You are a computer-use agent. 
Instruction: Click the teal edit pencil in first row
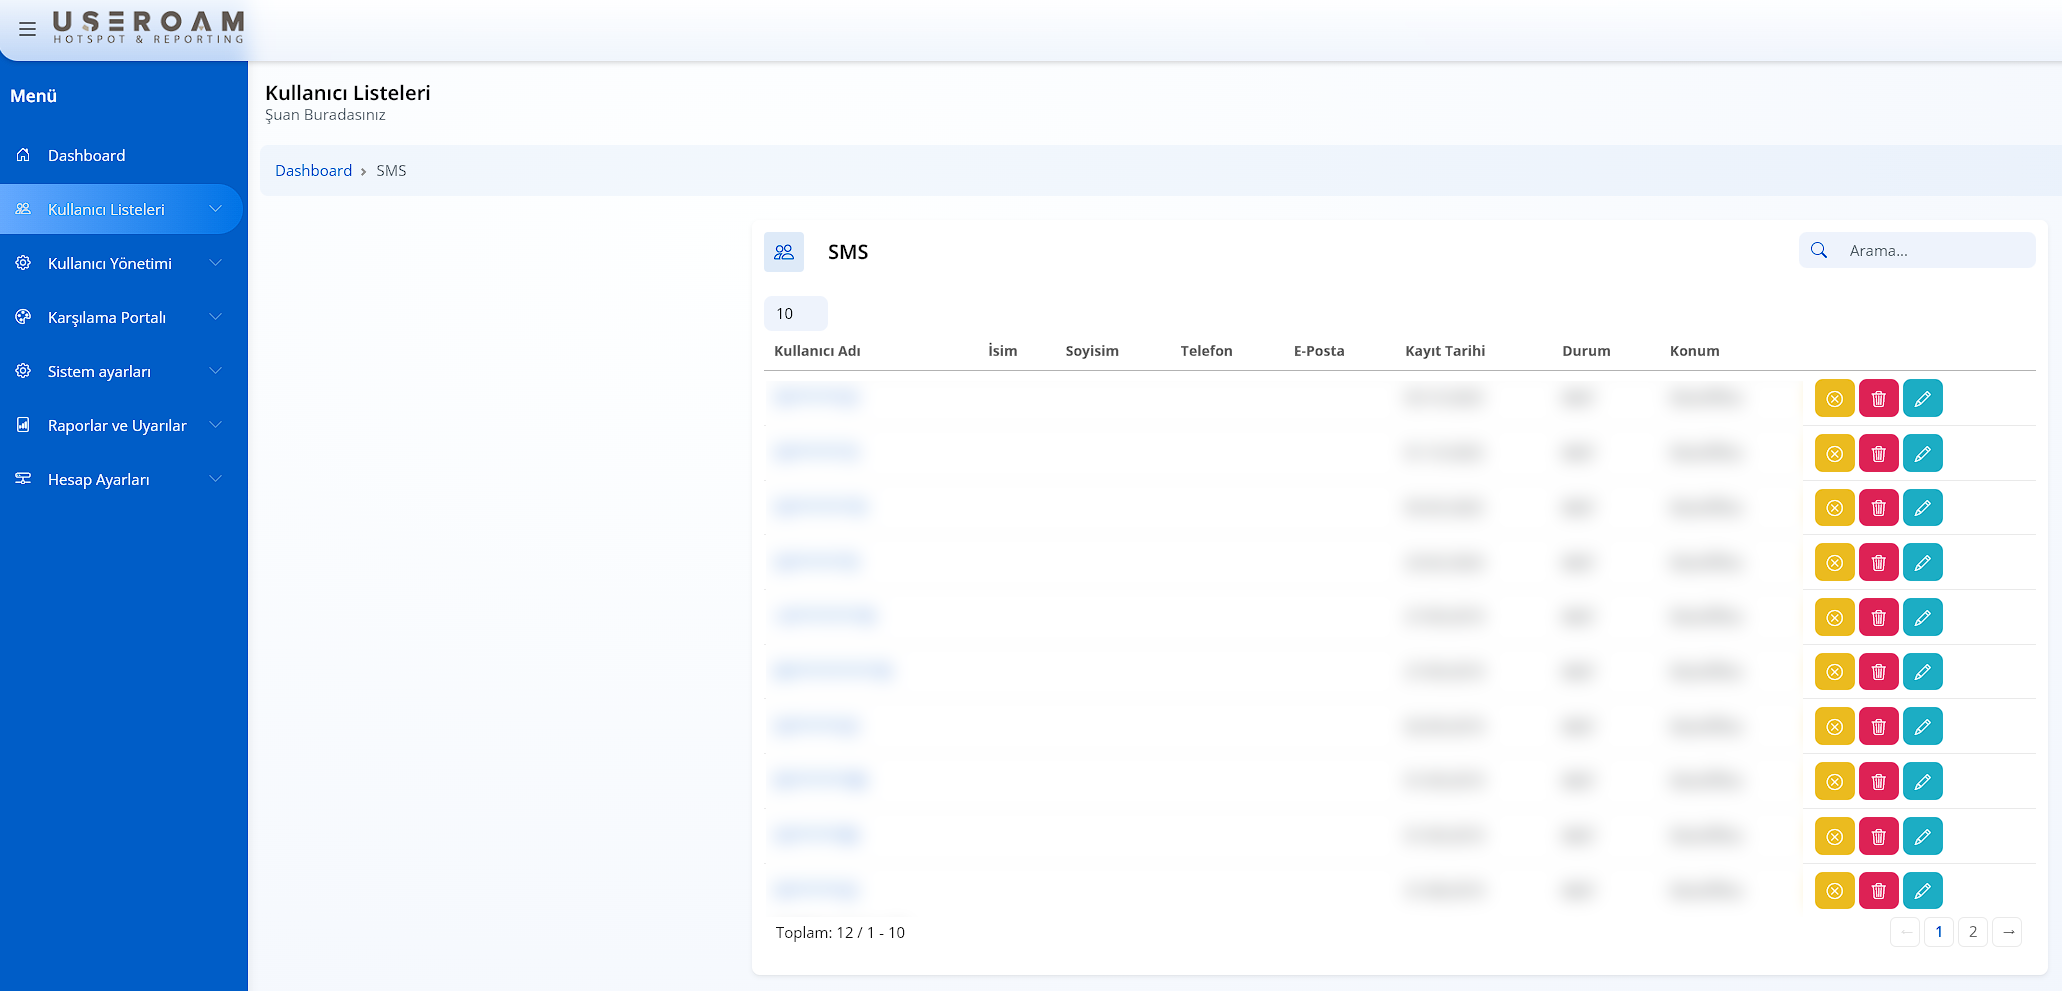pyautogui.click(x=1922, y=399)
